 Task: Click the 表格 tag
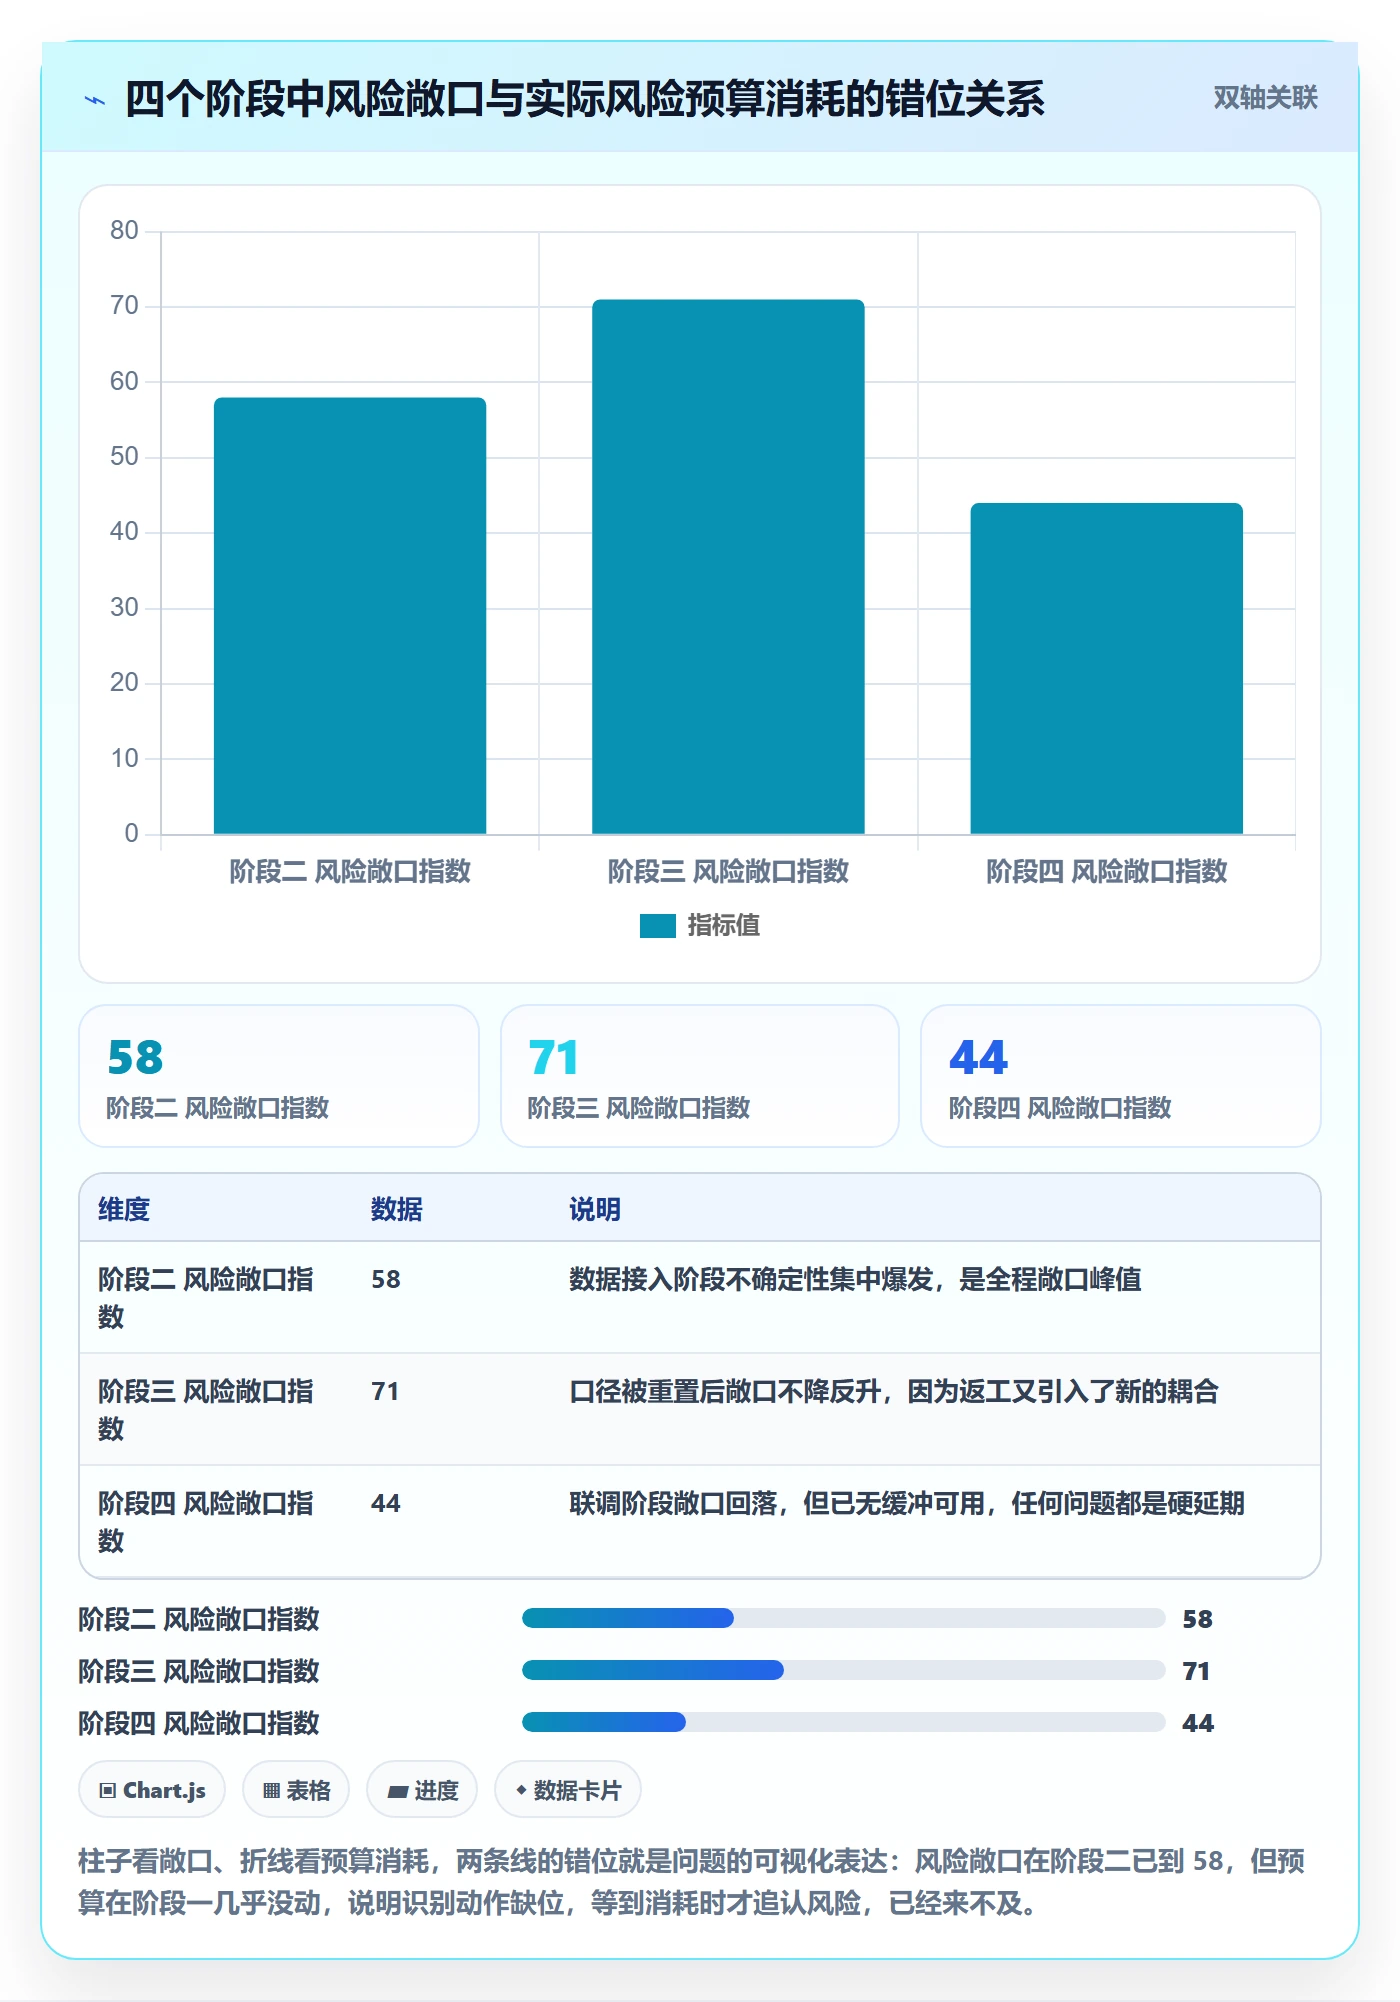click(296, 1790)
